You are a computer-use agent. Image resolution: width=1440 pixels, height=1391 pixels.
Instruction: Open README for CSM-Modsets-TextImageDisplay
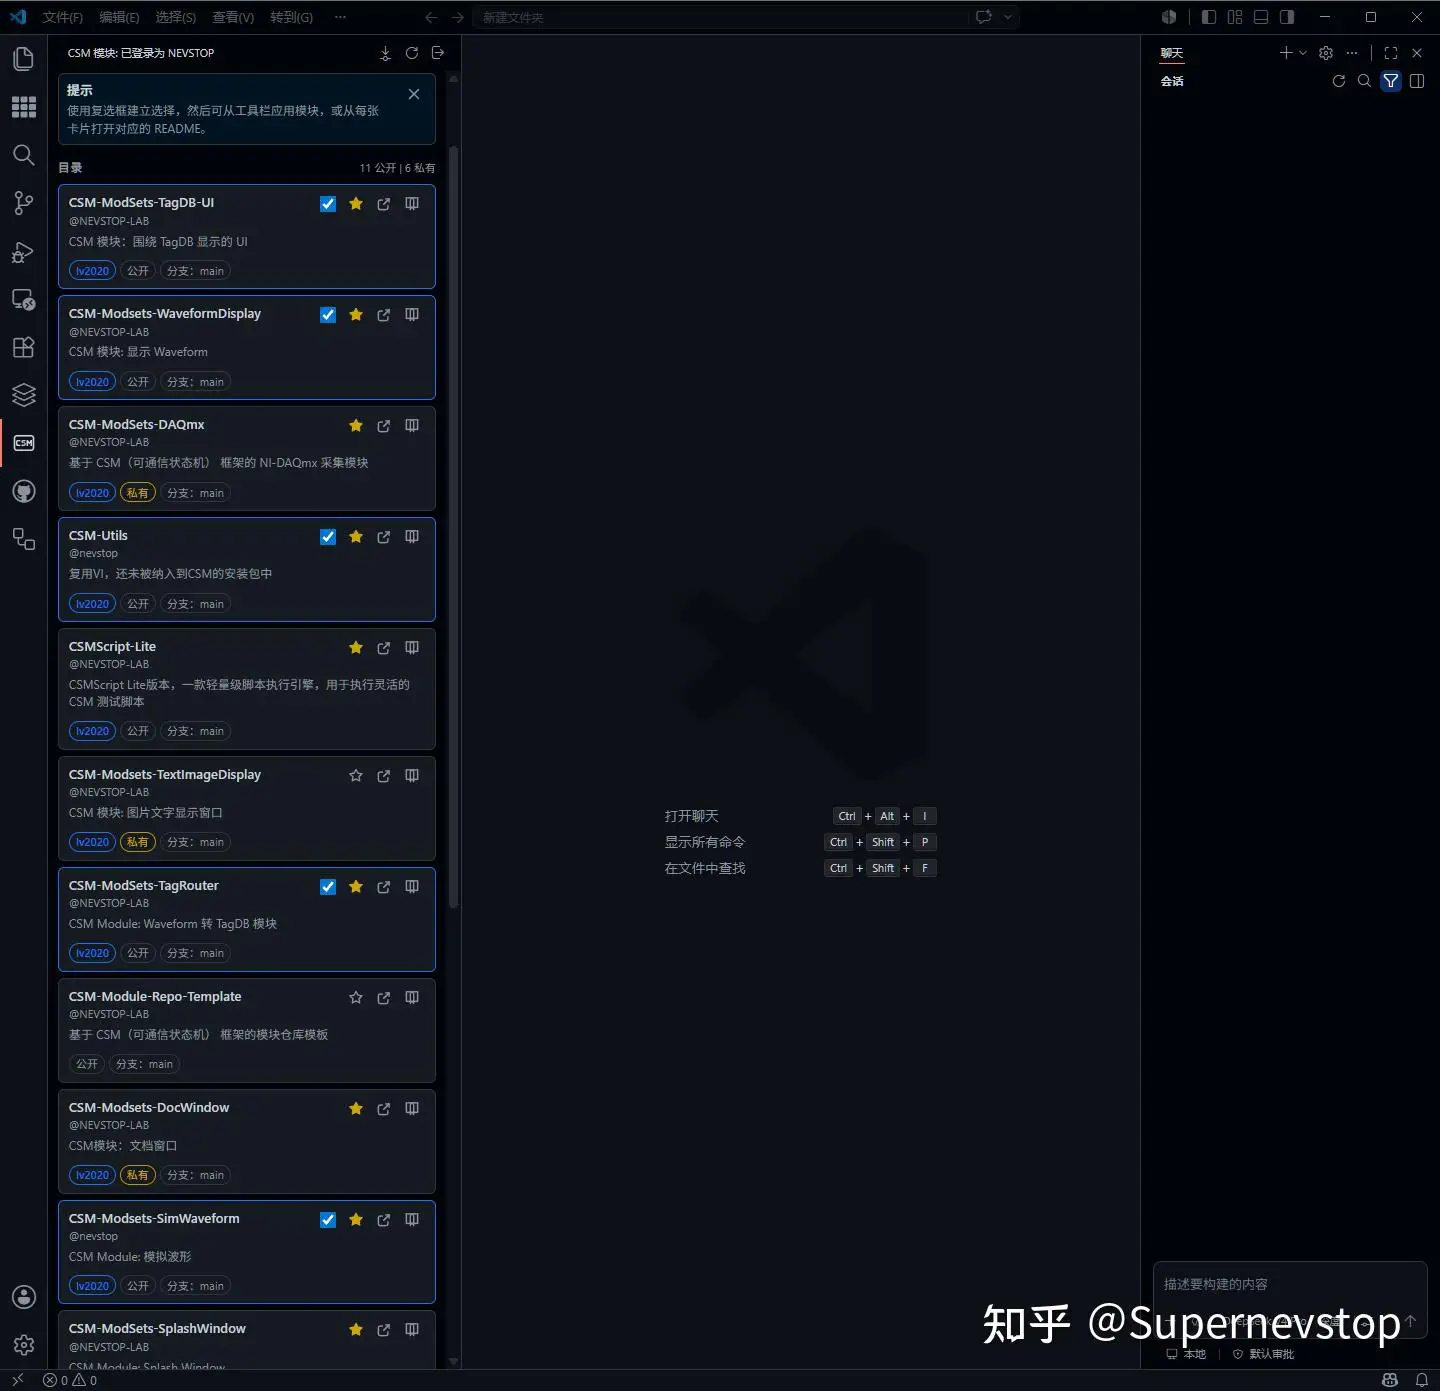pos(412,776)
